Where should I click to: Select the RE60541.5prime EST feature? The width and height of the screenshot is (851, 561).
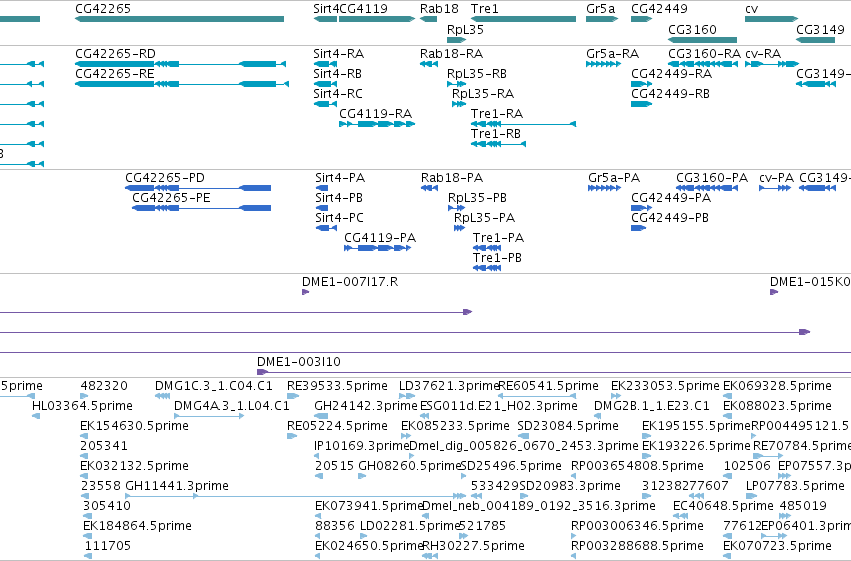pos(537,396)
